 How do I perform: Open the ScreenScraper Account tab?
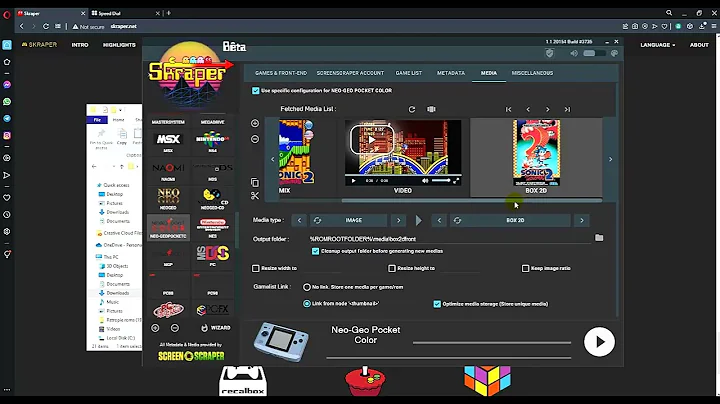[x=350, y=73]
